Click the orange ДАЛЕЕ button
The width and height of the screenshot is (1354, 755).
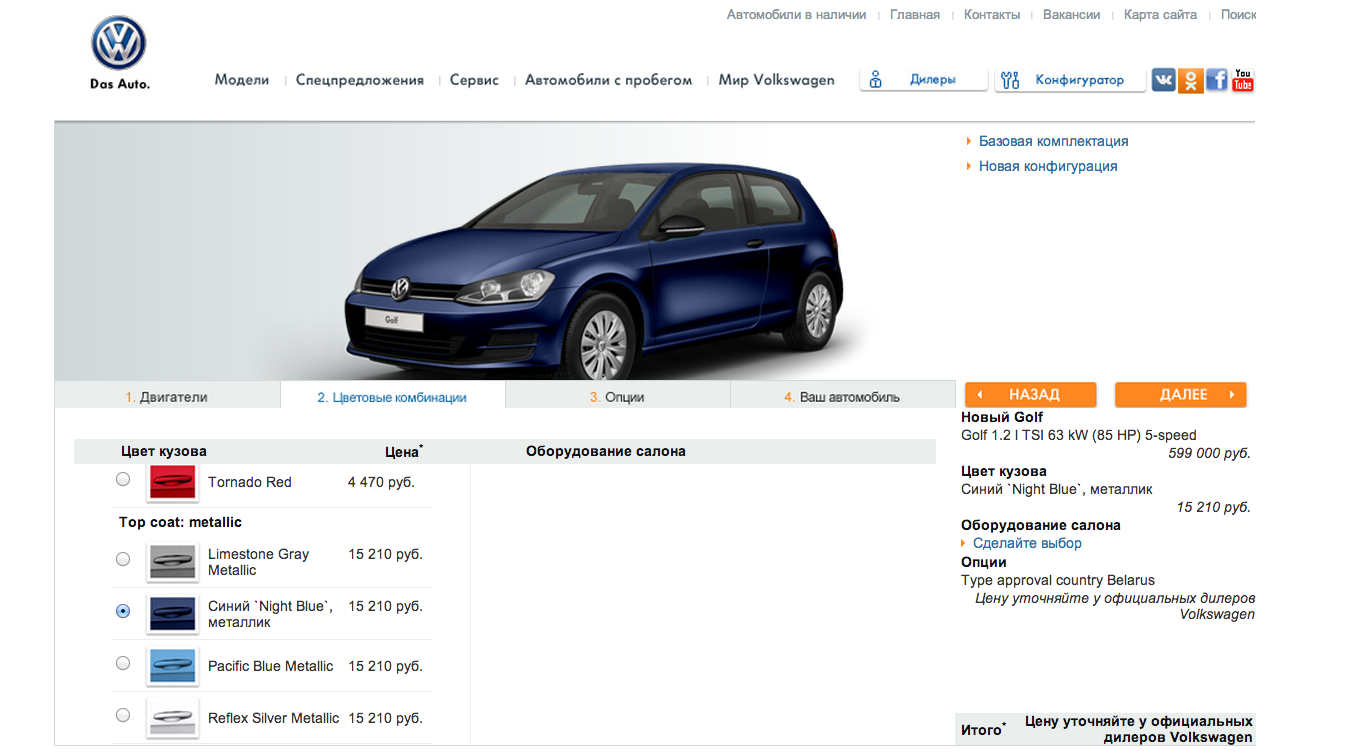click(x=1180, y=394)
